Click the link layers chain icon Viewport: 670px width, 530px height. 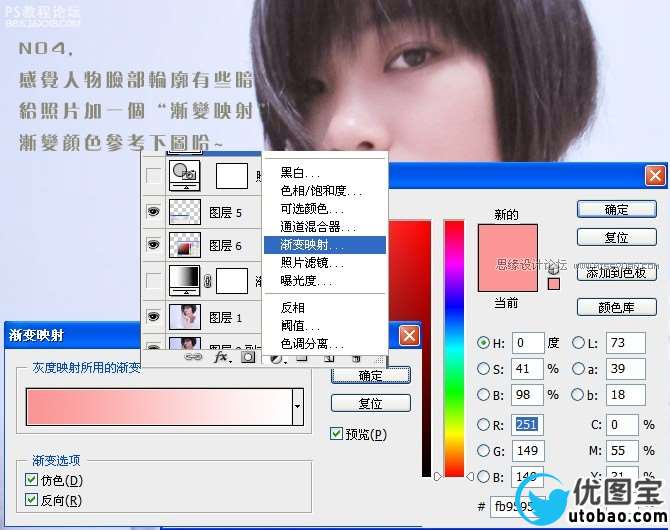pos(193,356)
